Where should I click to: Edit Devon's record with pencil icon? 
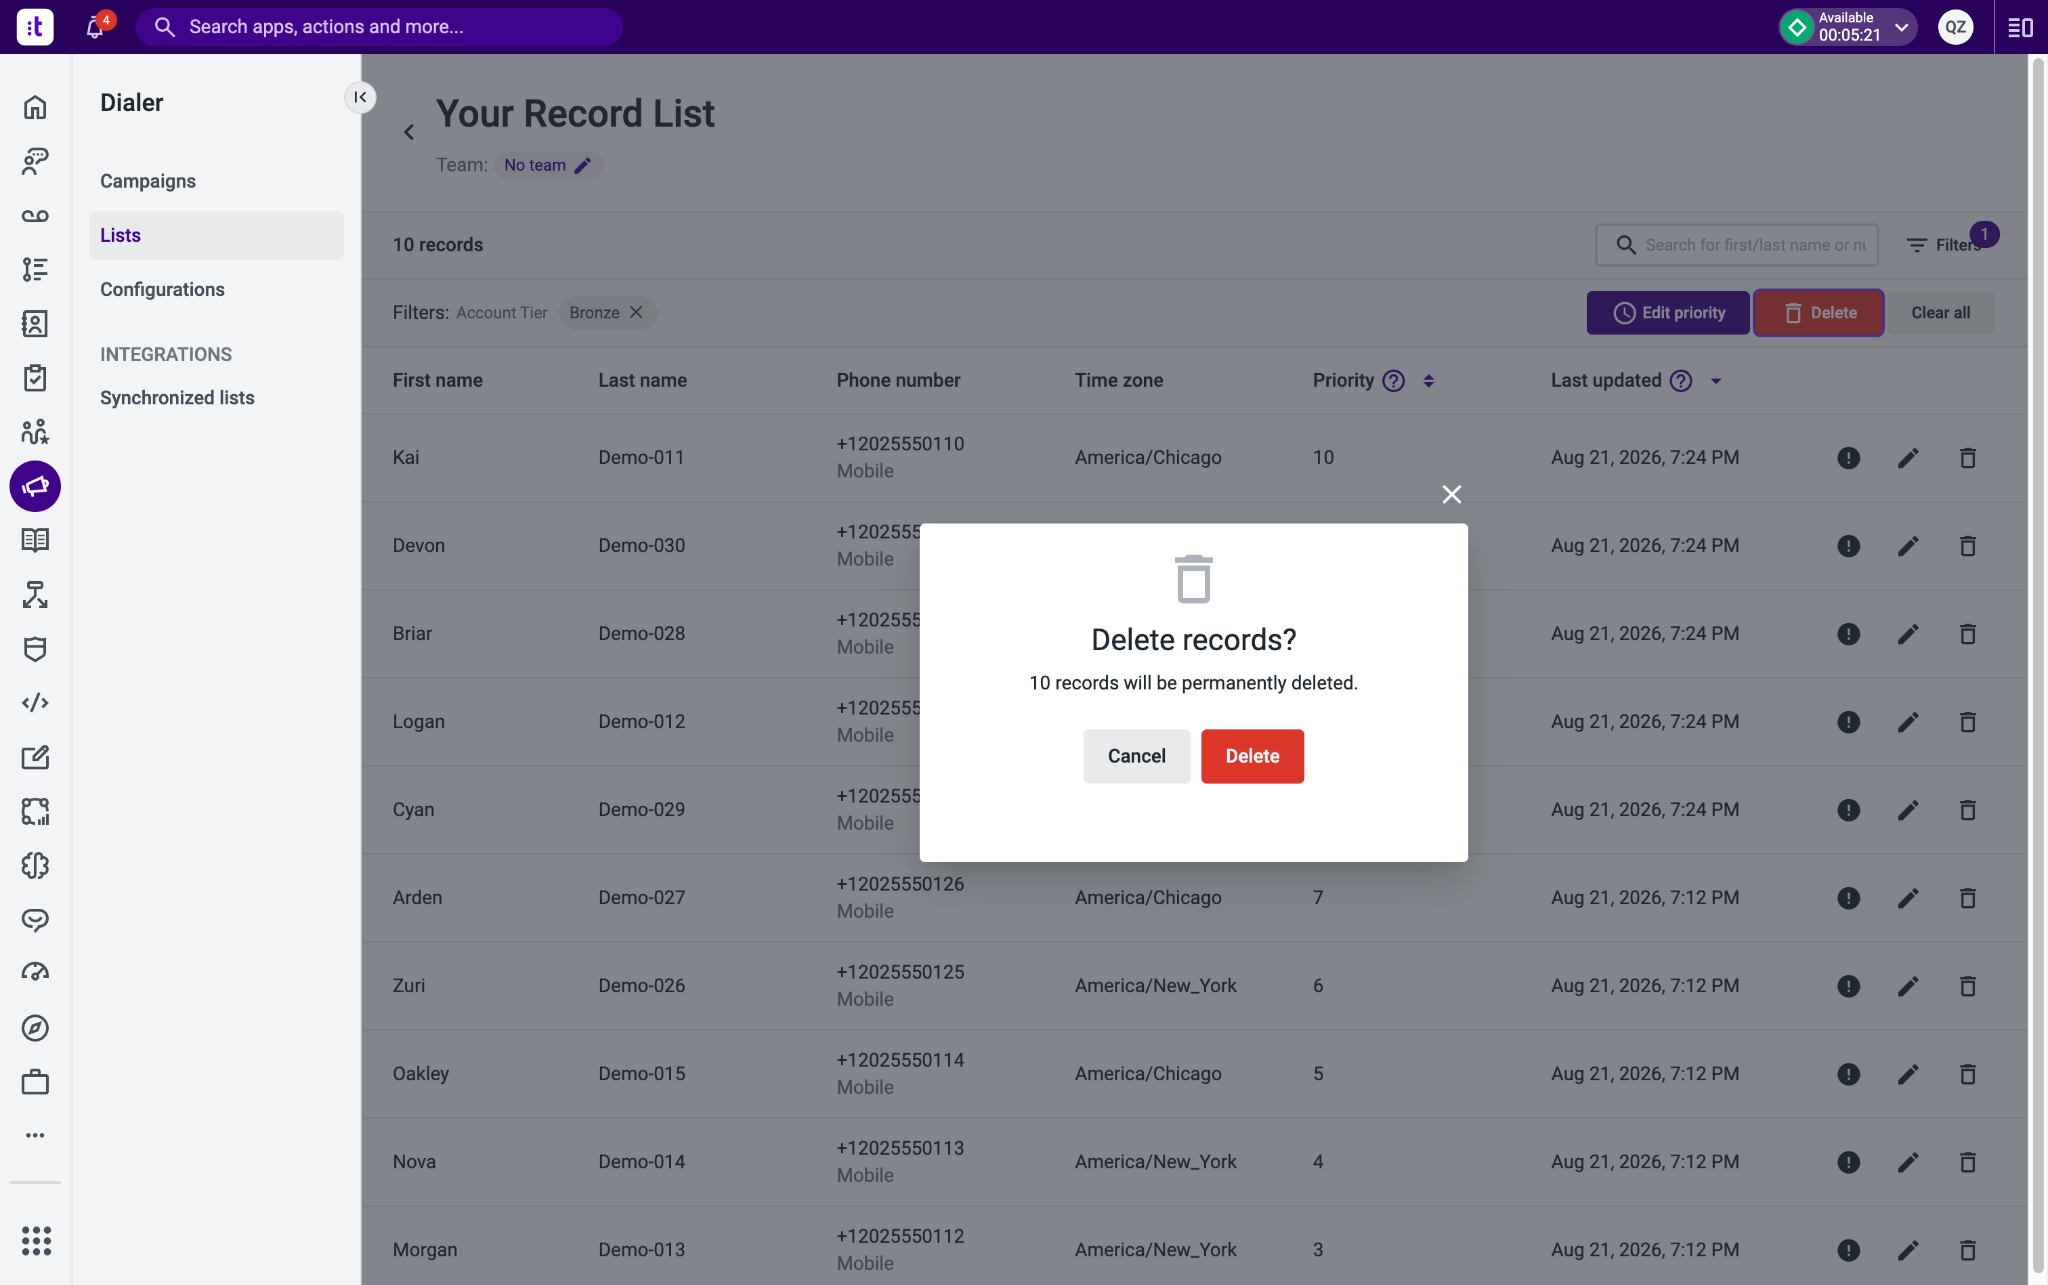tap(1908, 546)
